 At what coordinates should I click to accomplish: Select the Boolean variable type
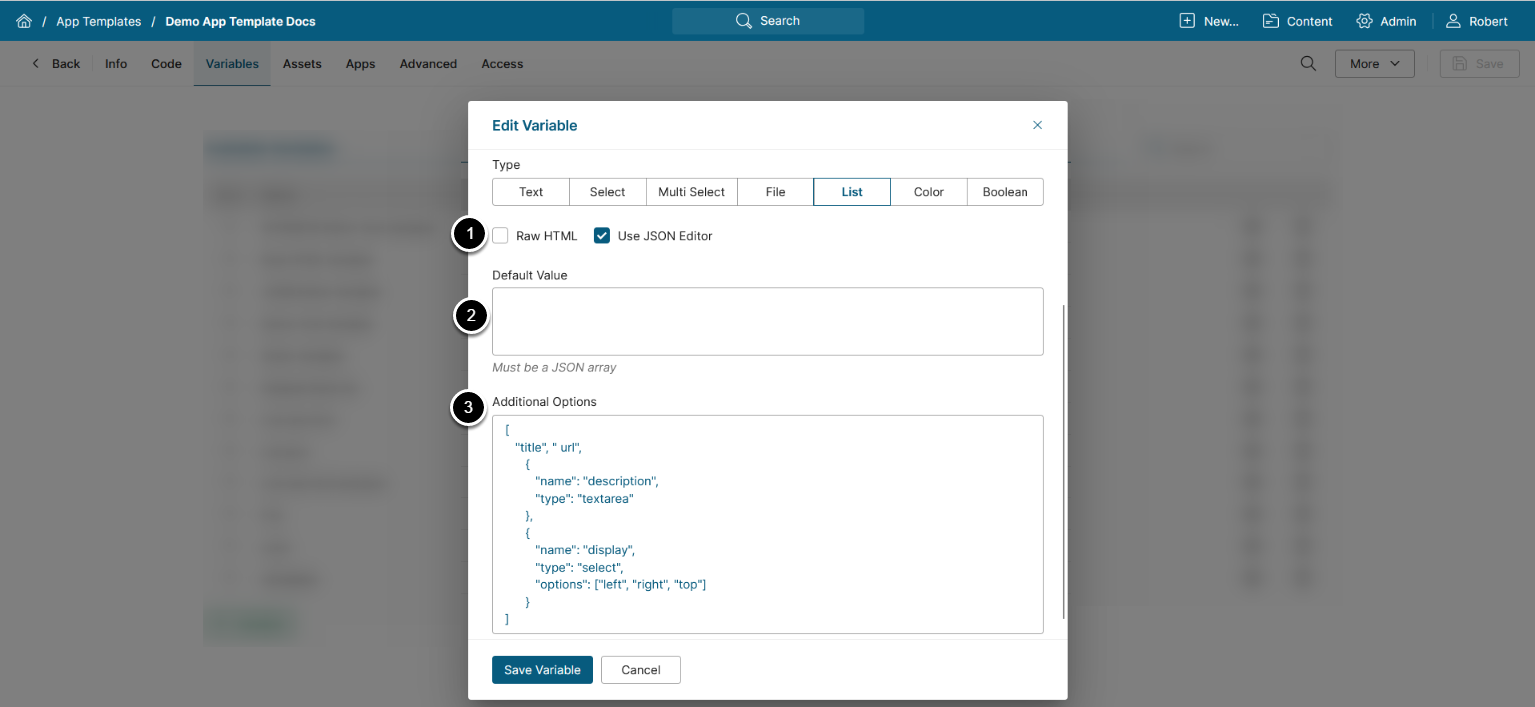tap(1005, 192)
